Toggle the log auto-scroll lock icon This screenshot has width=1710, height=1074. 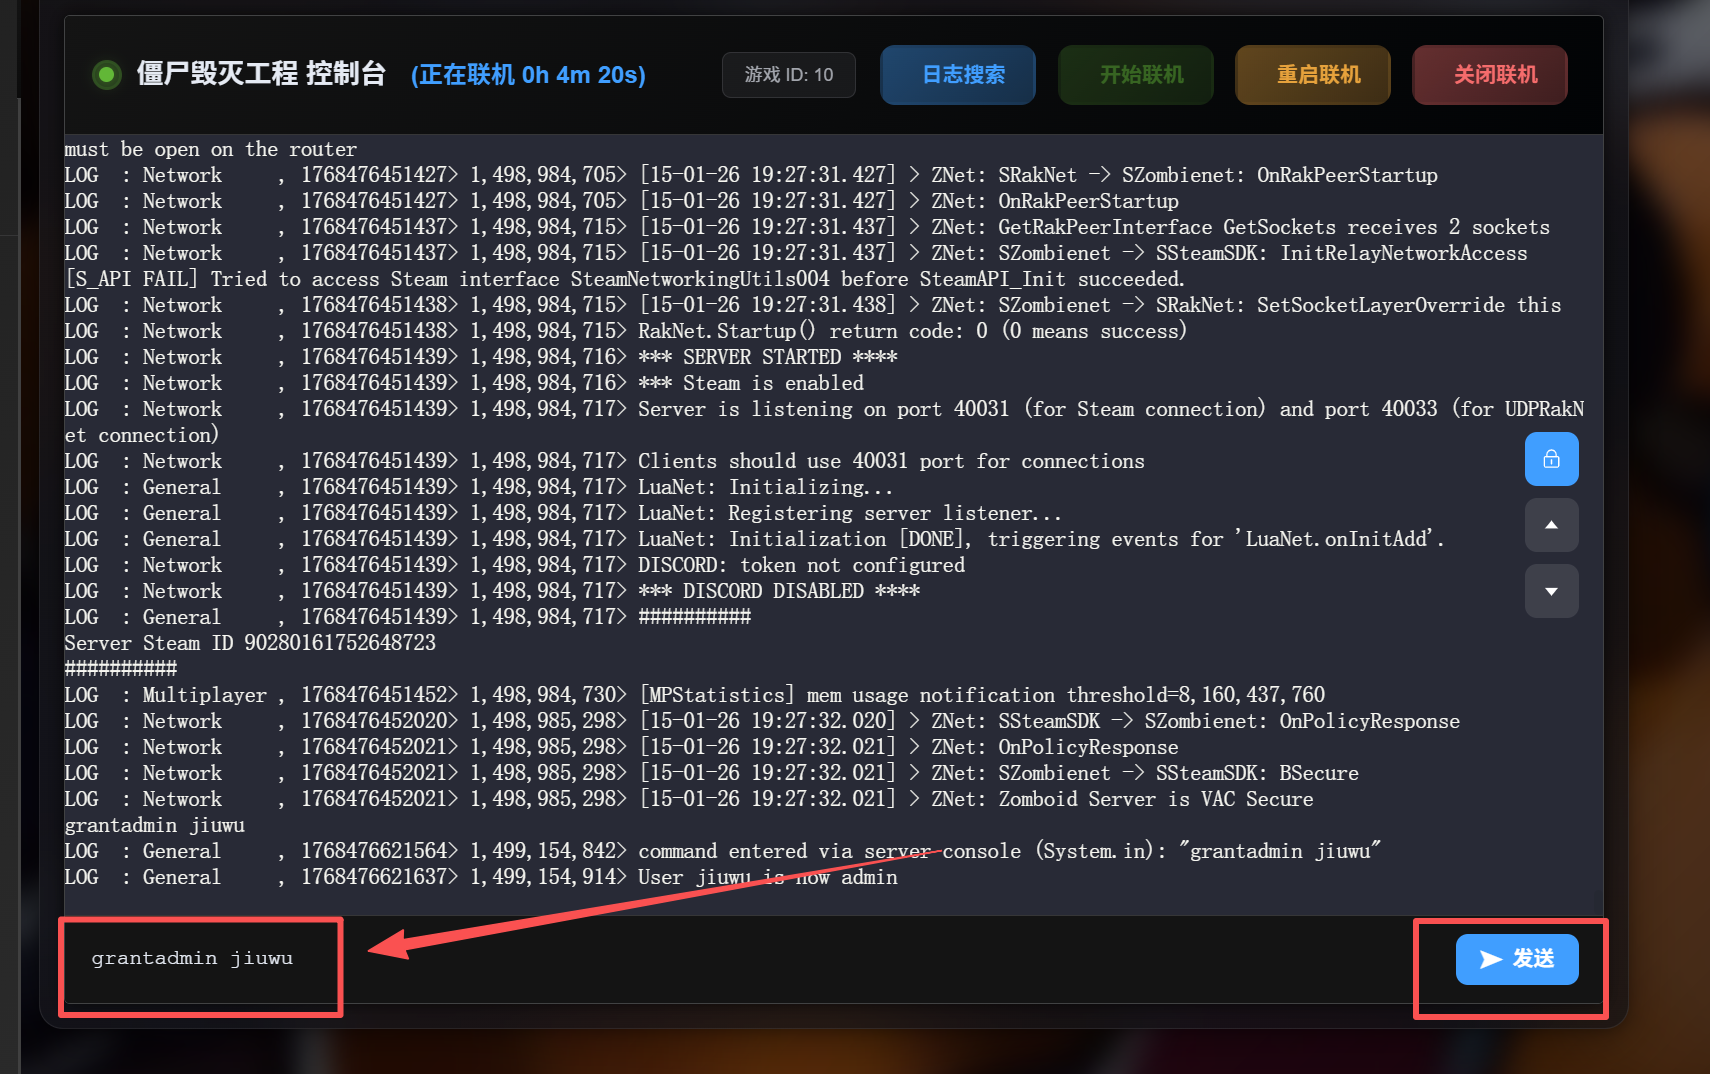click(1551, 459)
